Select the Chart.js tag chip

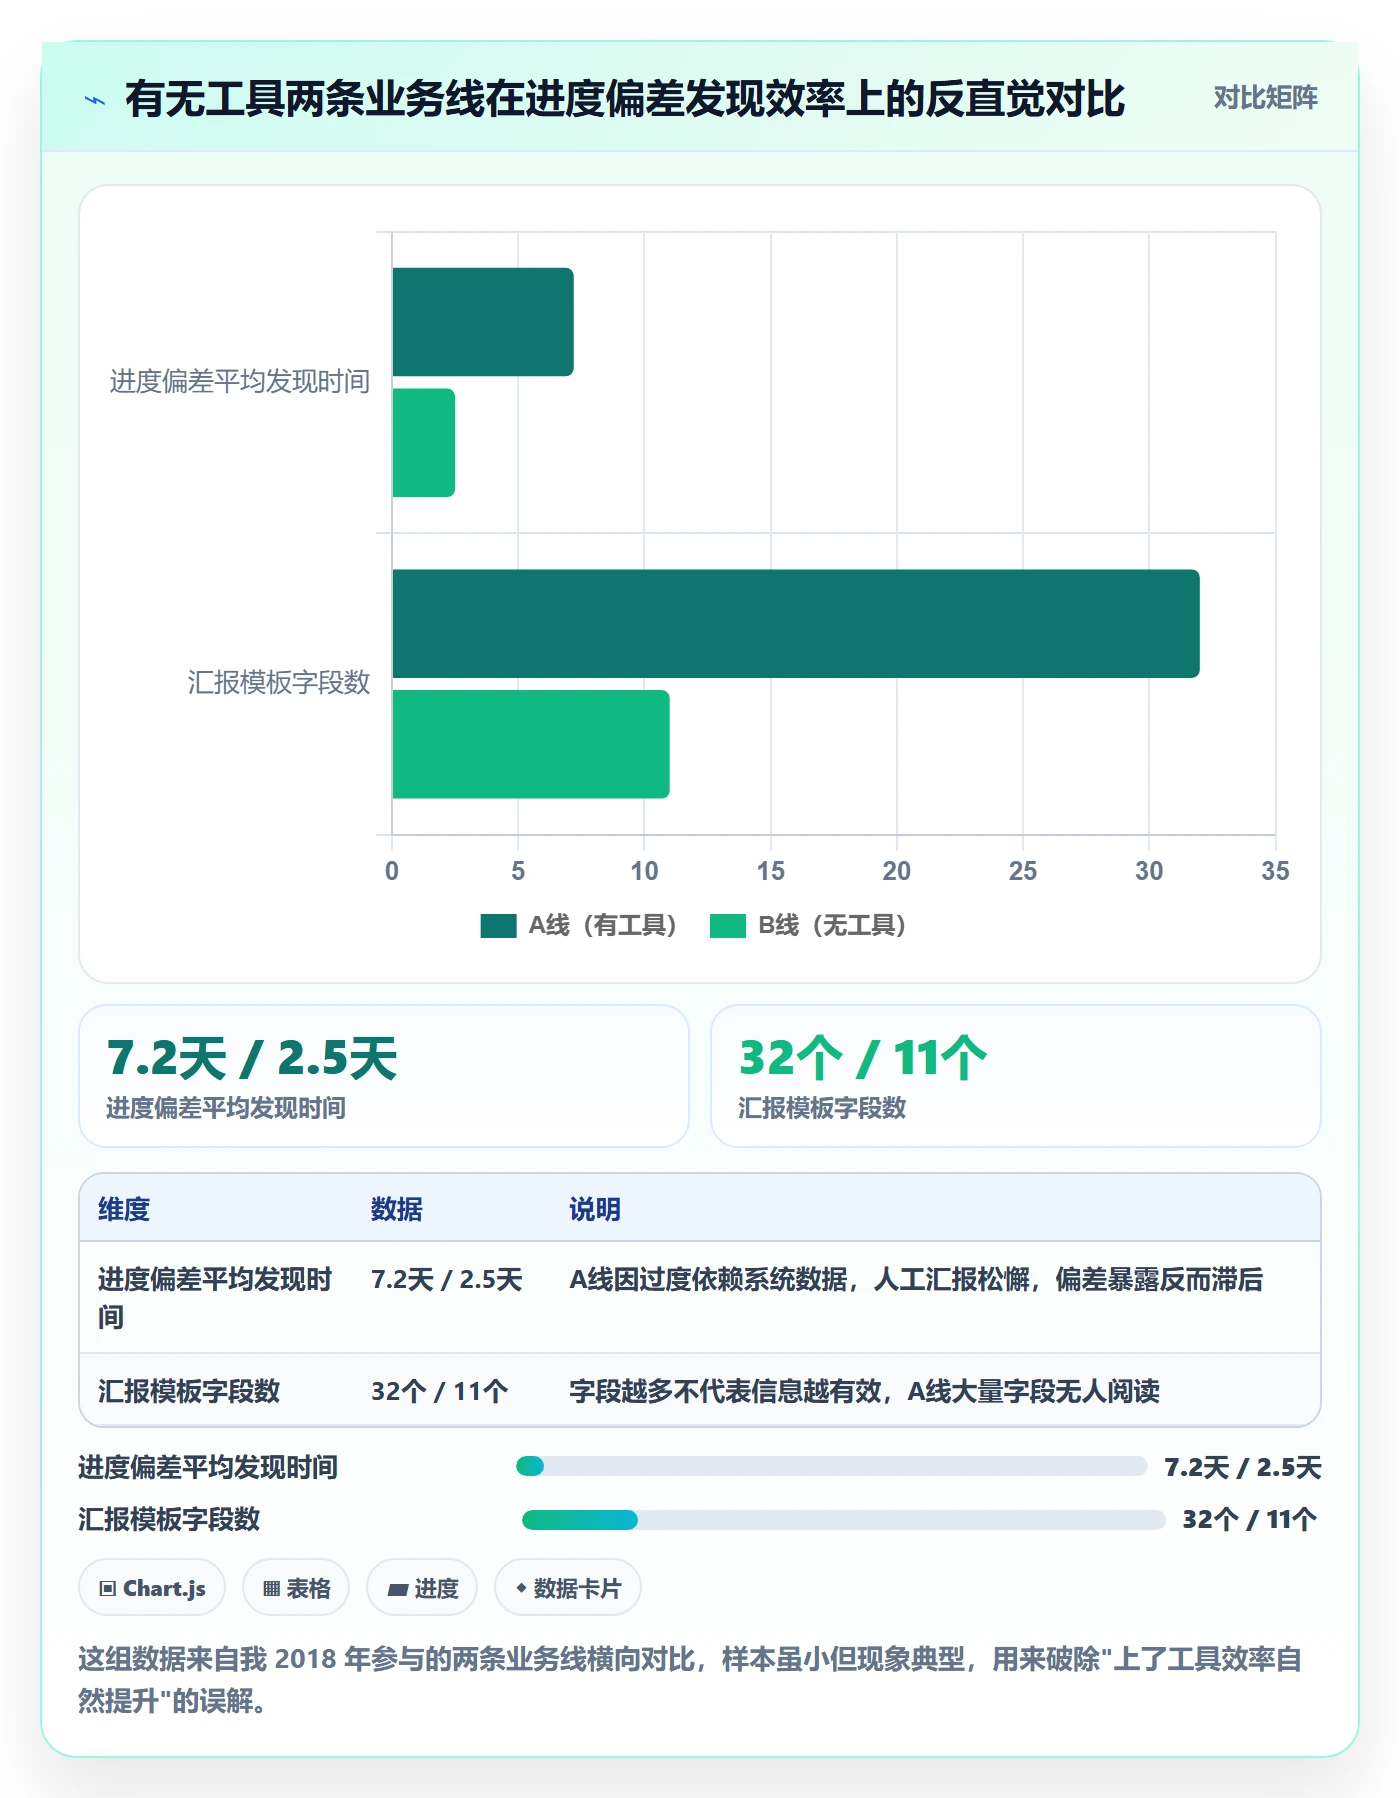tap(152, 1588)
